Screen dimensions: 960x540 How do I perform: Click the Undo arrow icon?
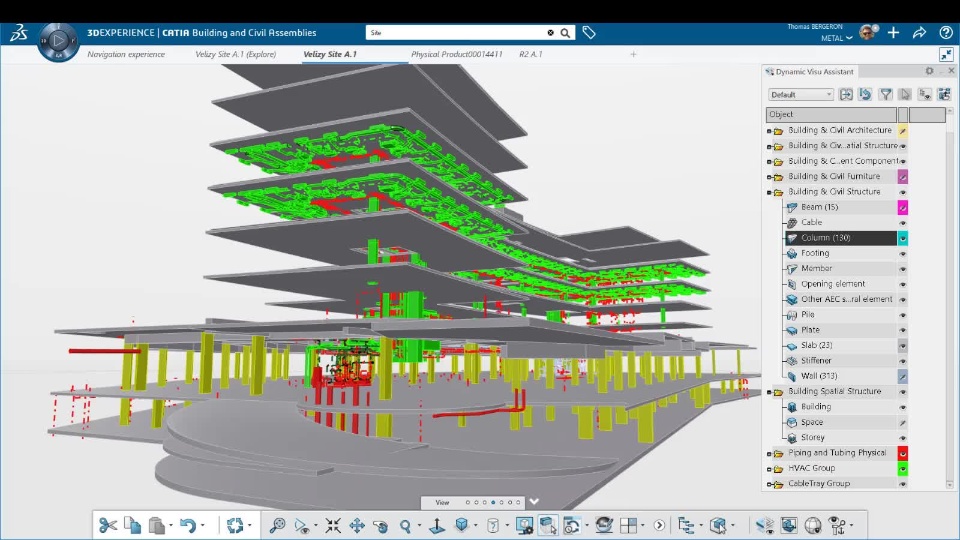click(189, 525)
